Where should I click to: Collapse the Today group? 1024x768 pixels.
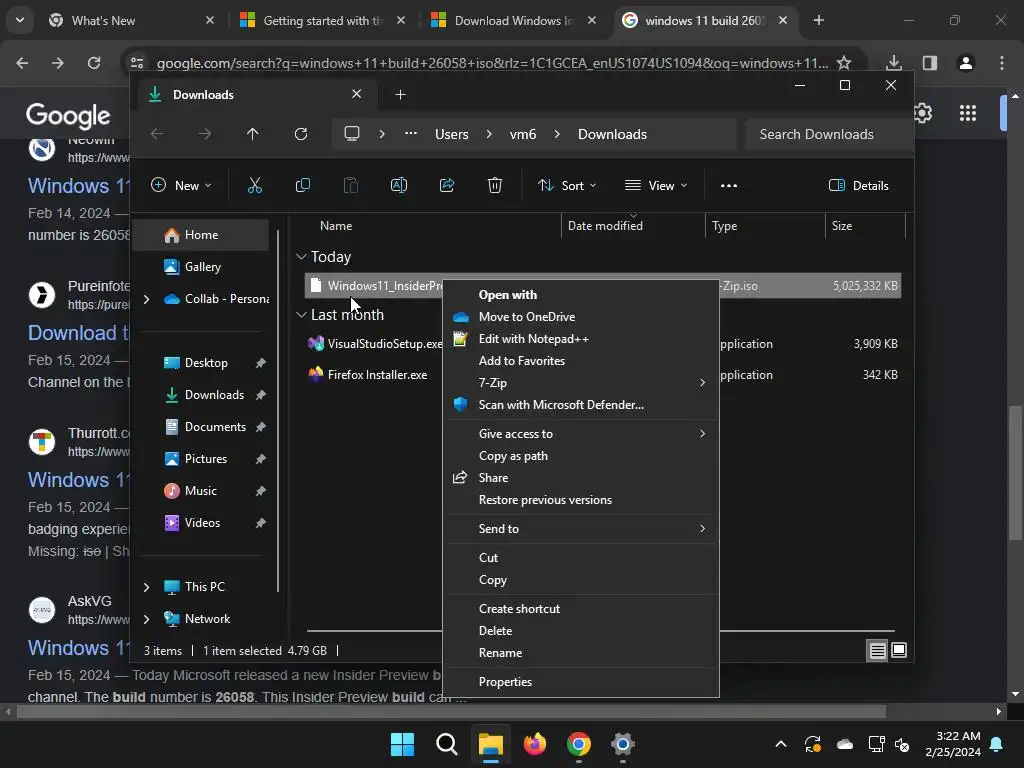click(301, 257)
